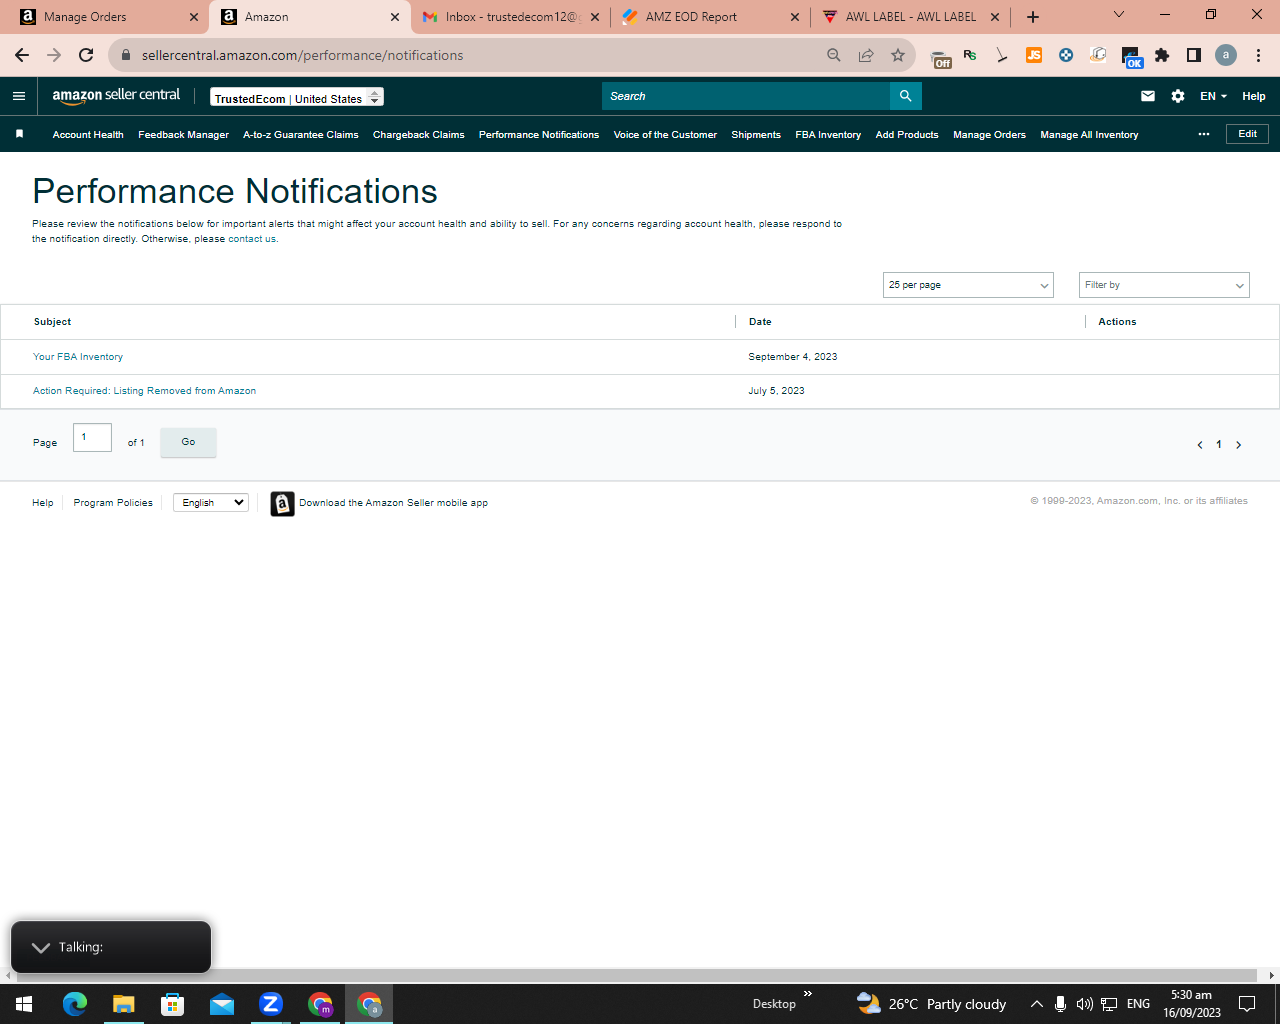Open the Chrome profile avatar

(1226, 55)
